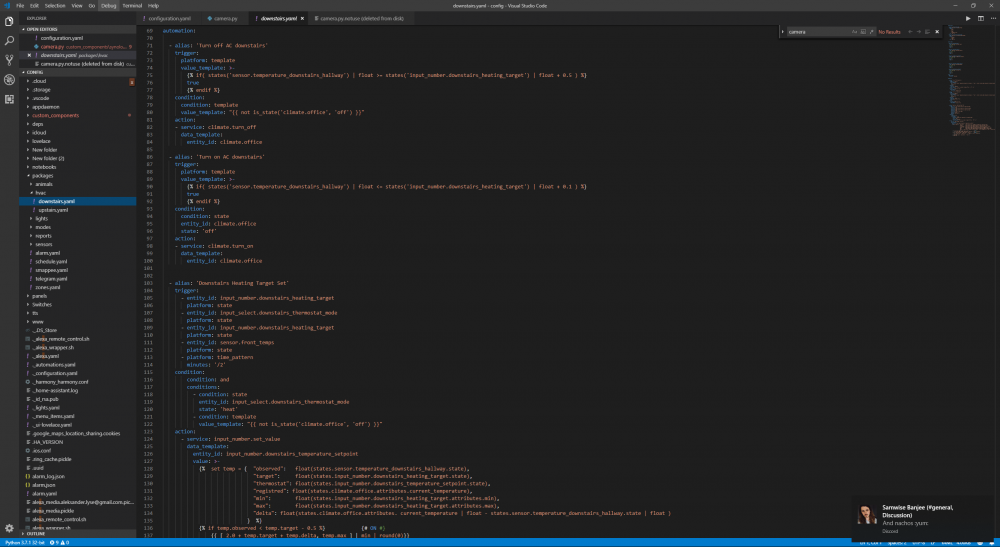The image size is (1000, 547).
Task: Click the Split Editor icon
Action: [x=981, y=18]
